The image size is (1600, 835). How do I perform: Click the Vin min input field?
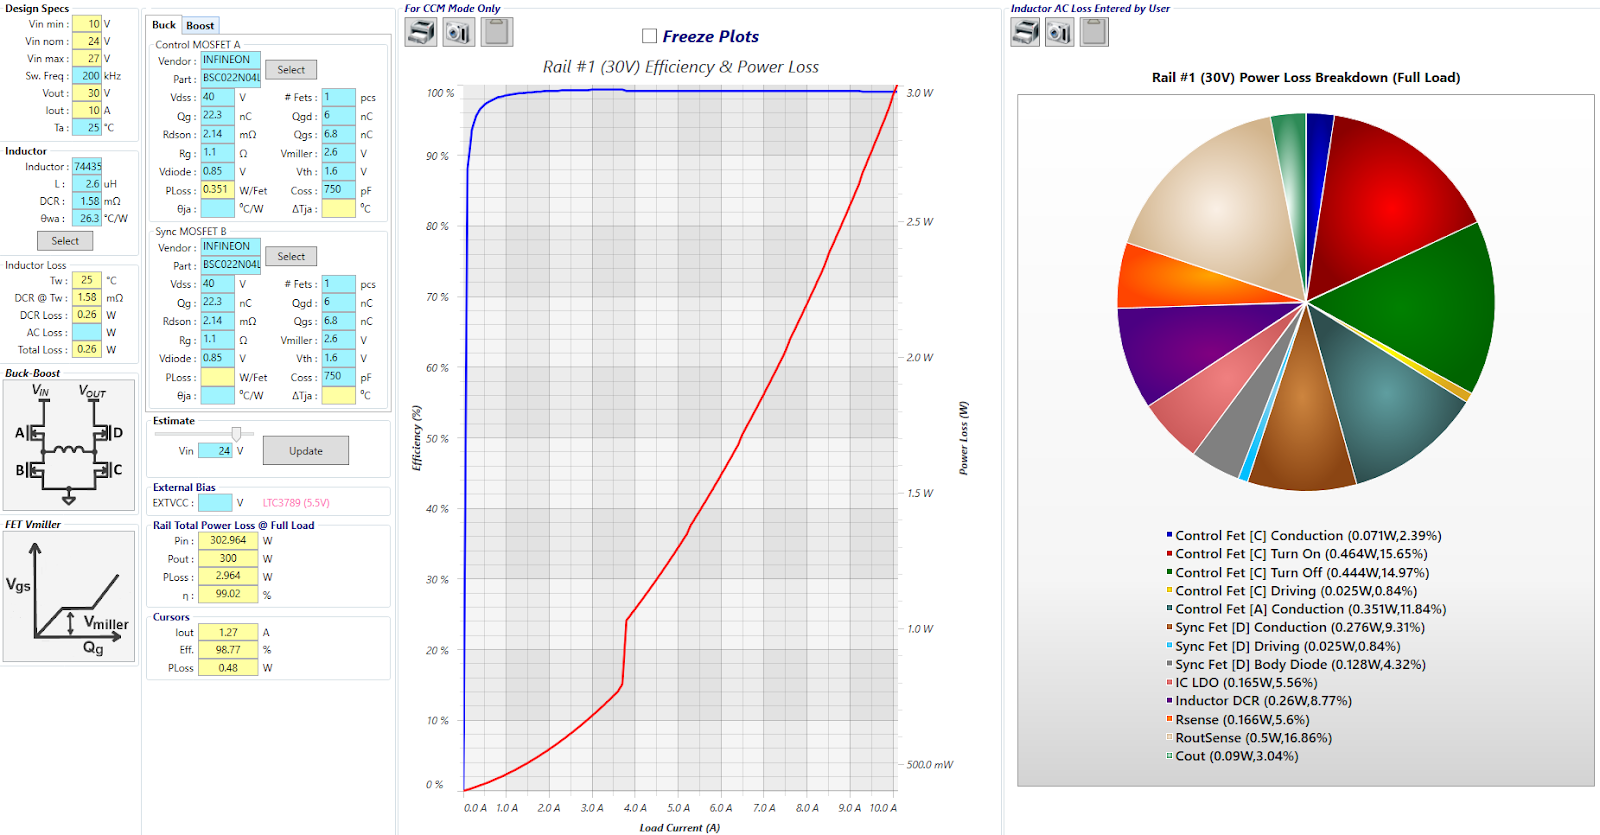point(87,24)
